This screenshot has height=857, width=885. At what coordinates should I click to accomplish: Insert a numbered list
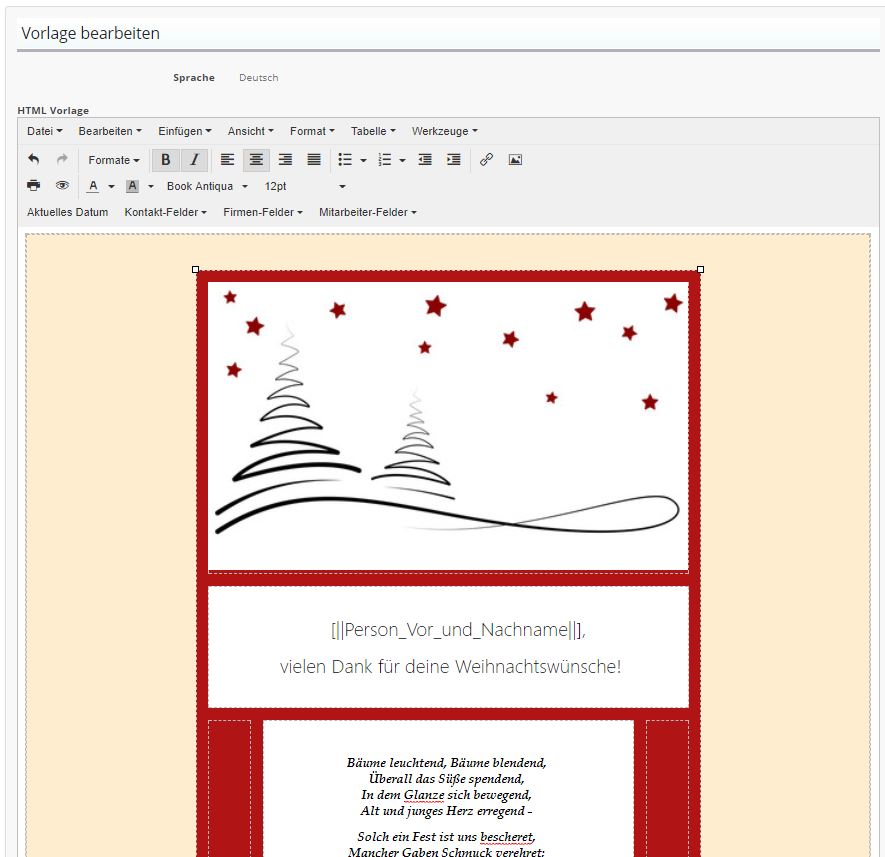click(x=384, y=160)
